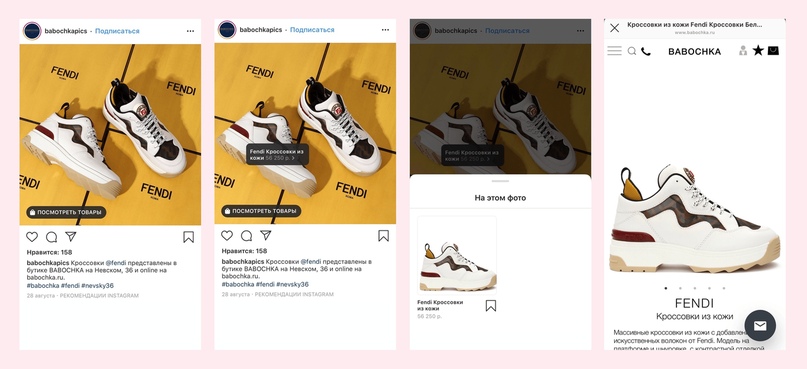Bookmark the Fendi product in the shopping sheet
Image resolution: width=807 pixels, height=369 pixels.
click(491, 306)
